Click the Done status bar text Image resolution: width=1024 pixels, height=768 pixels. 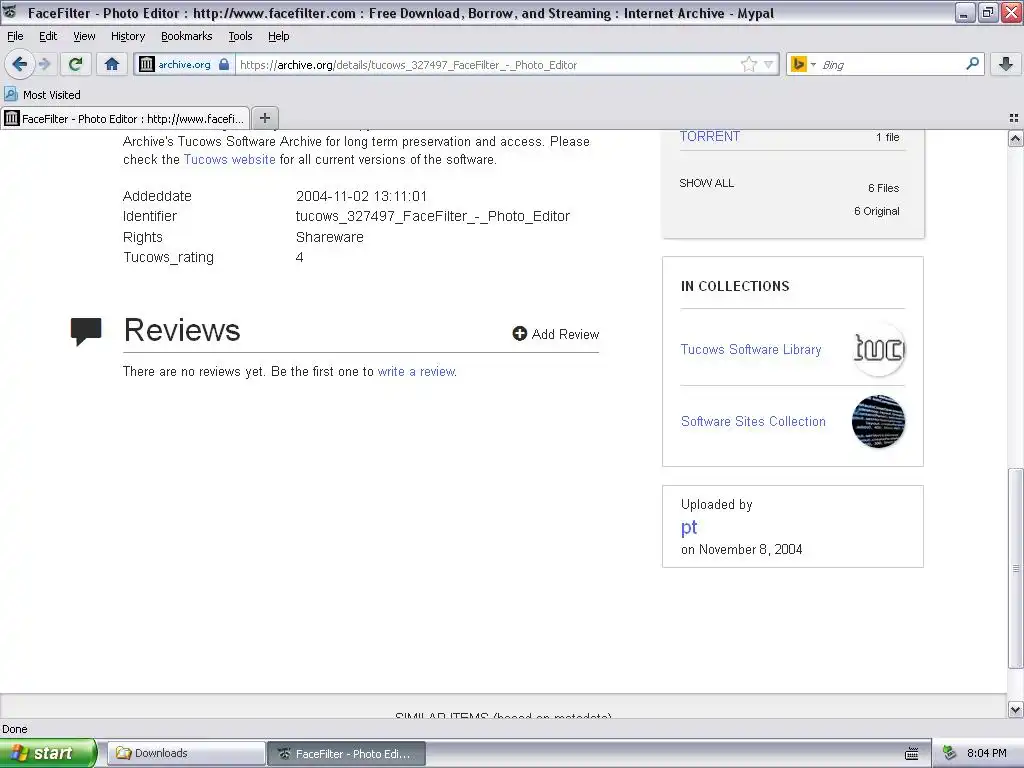[14, 729]
